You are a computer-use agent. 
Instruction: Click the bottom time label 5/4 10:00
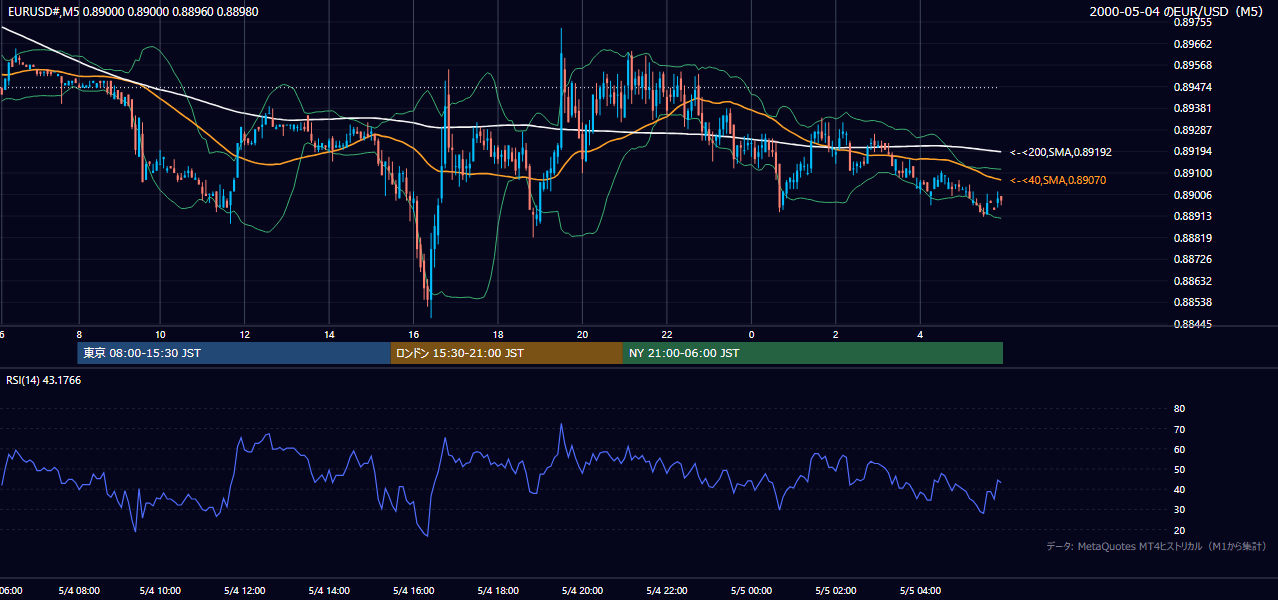click(161, 591)
